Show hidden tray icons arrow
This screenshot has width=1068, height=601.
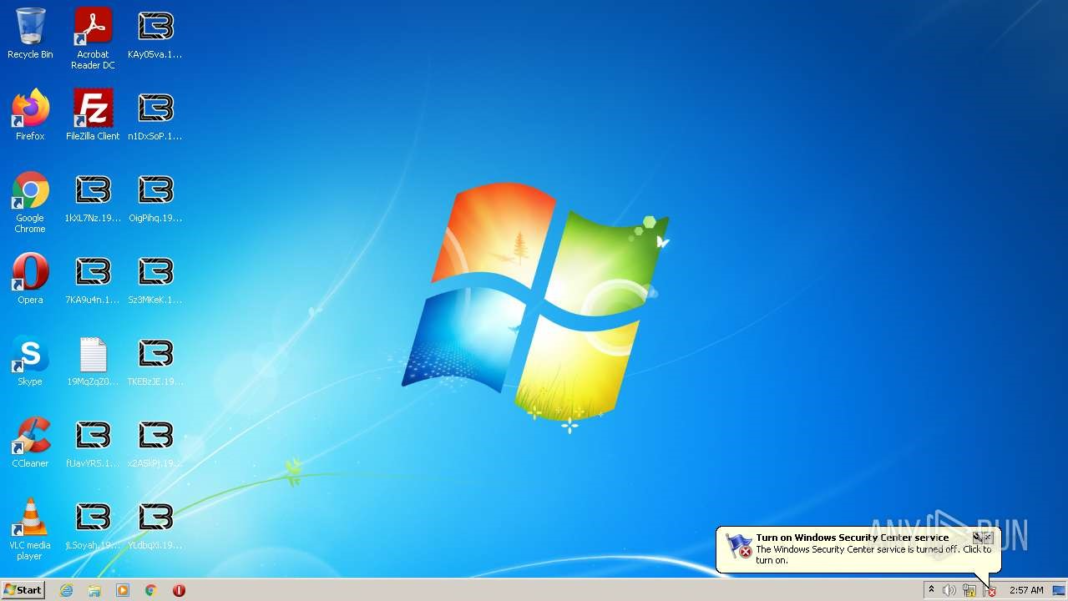click(x=931, y=590)
